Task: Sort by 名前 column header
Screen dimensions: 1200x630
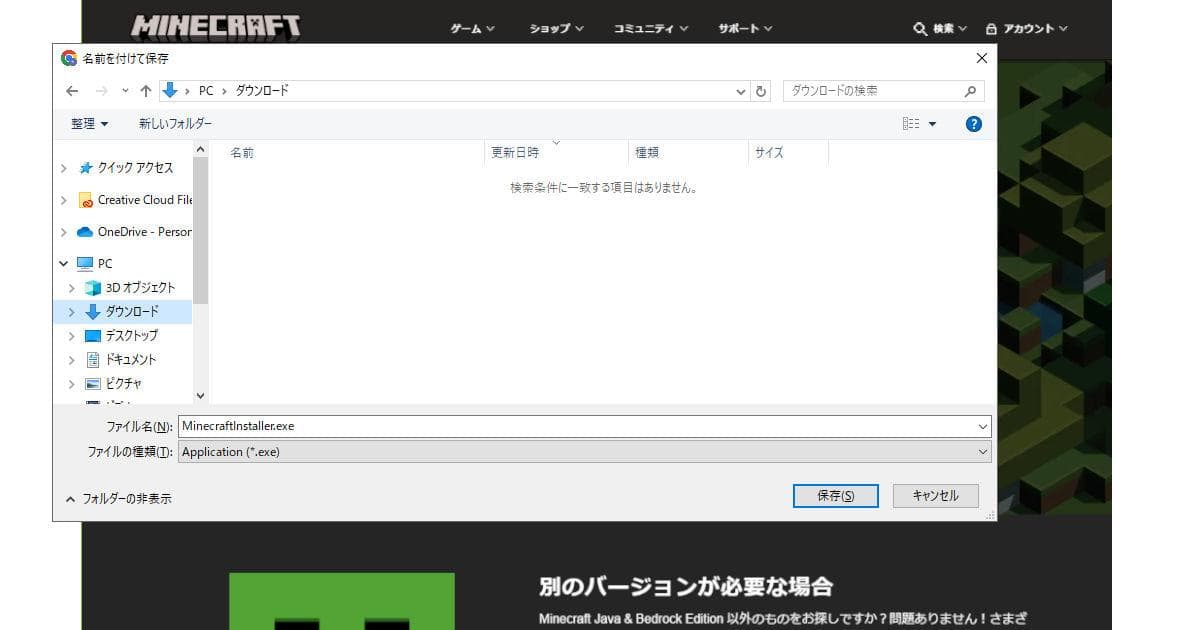Action: [242, 153]
